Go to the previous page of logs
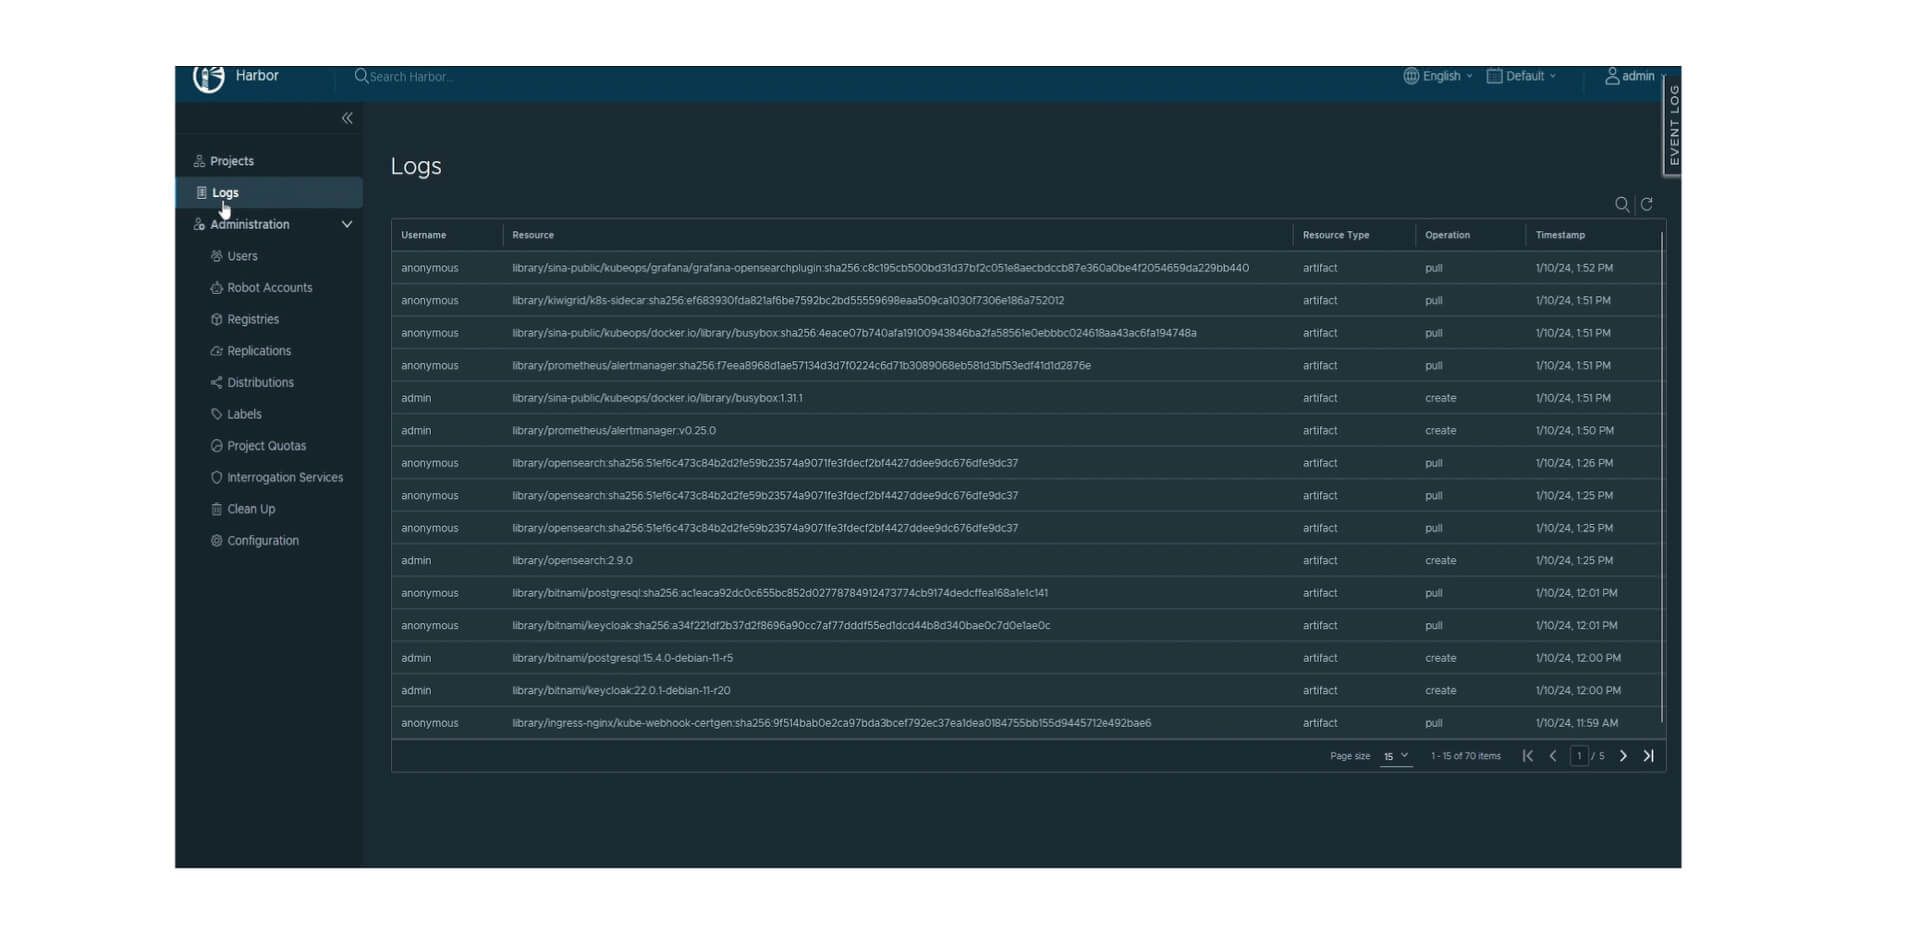The image size is (1920, 947). coord(1553,756)
